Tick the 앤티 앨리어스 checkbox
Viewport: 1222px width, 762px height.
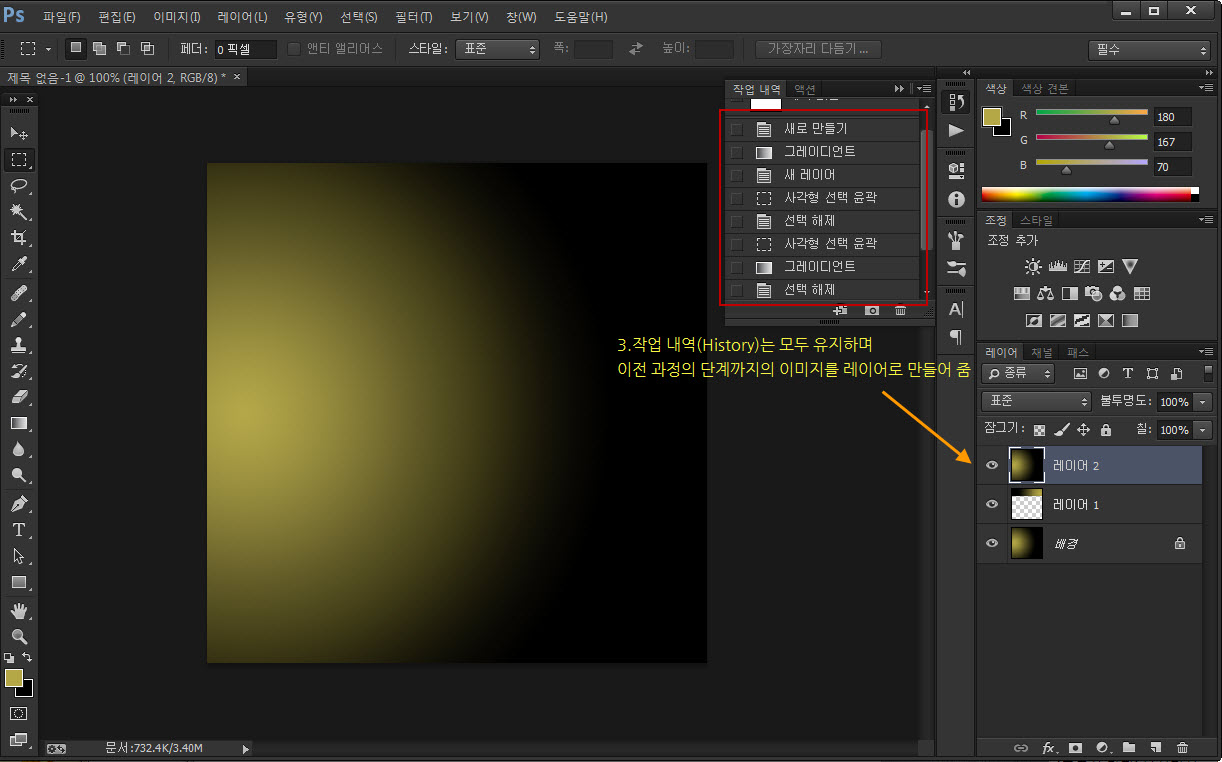[x=294, y=48]
